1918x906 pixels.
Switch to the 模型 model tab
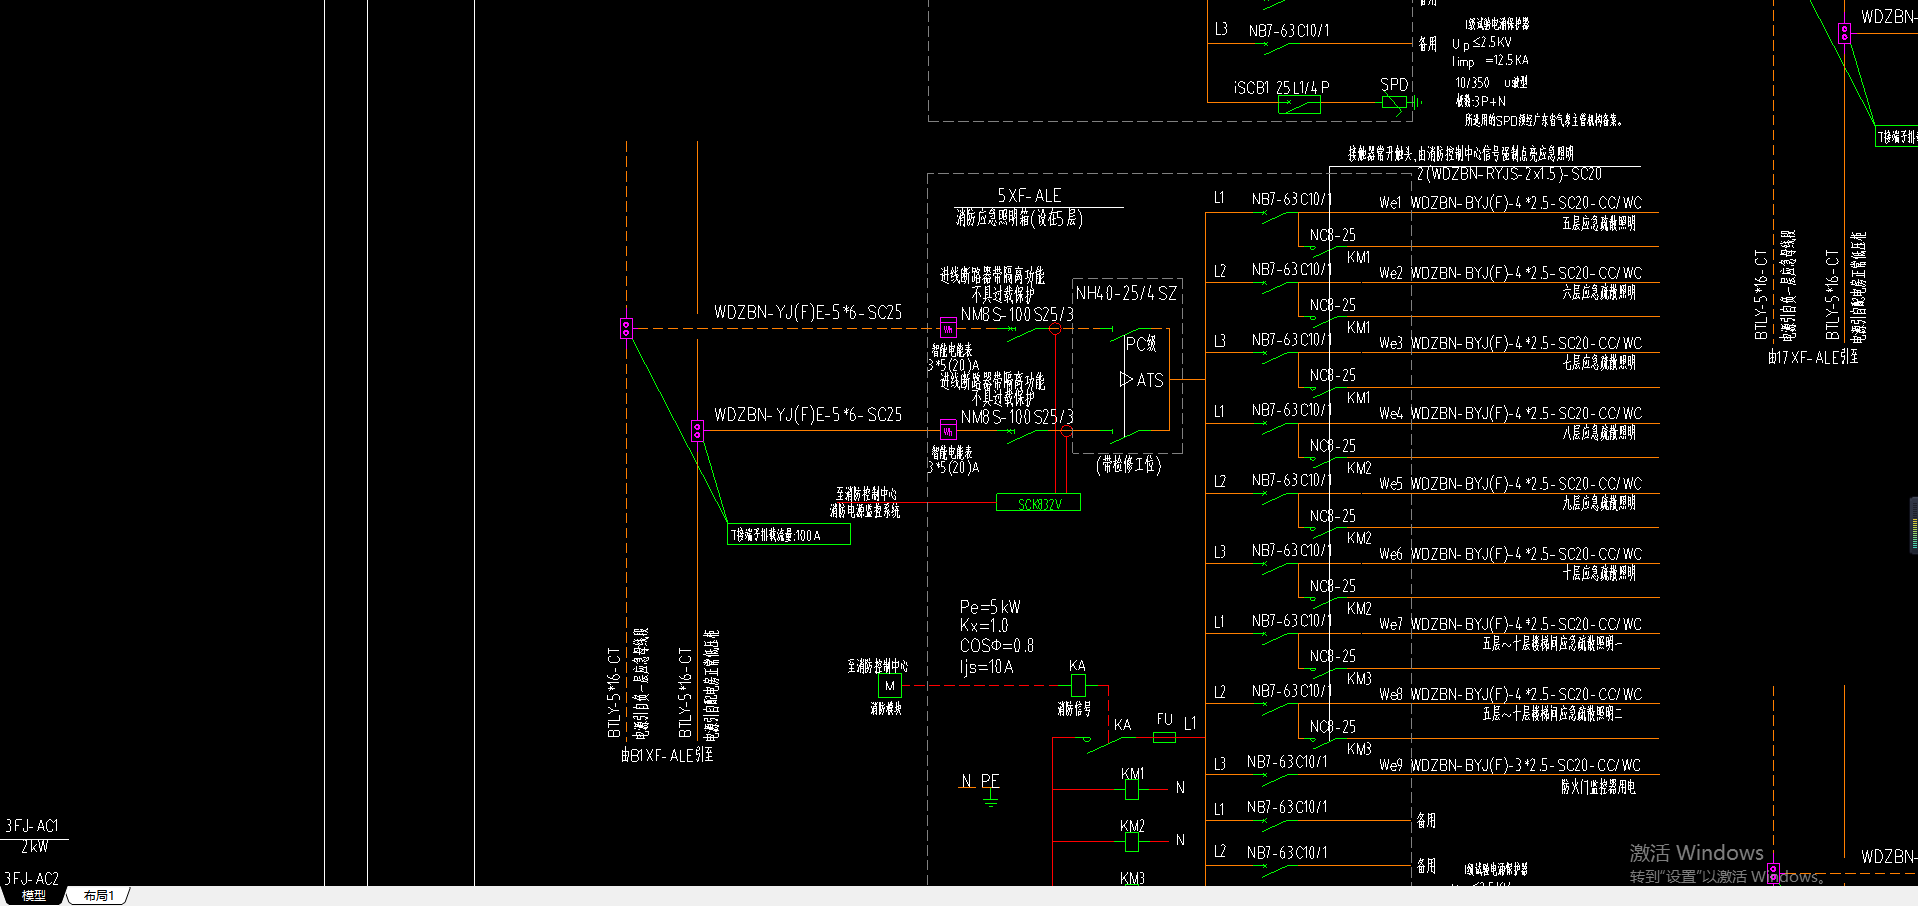pos(33,896)
